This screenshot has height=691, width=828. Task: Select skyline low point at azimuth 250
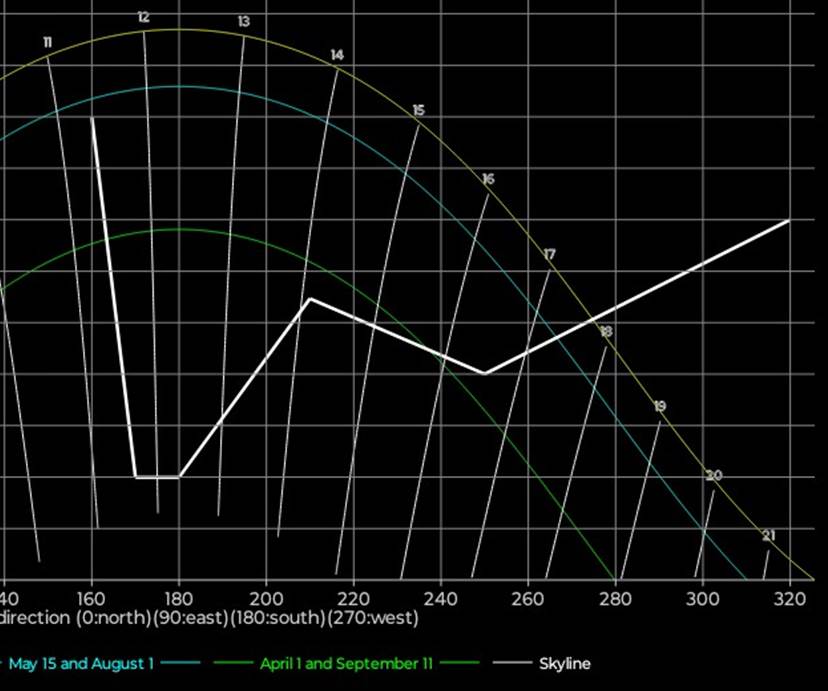pyautogui.click(x=484, y=373)
